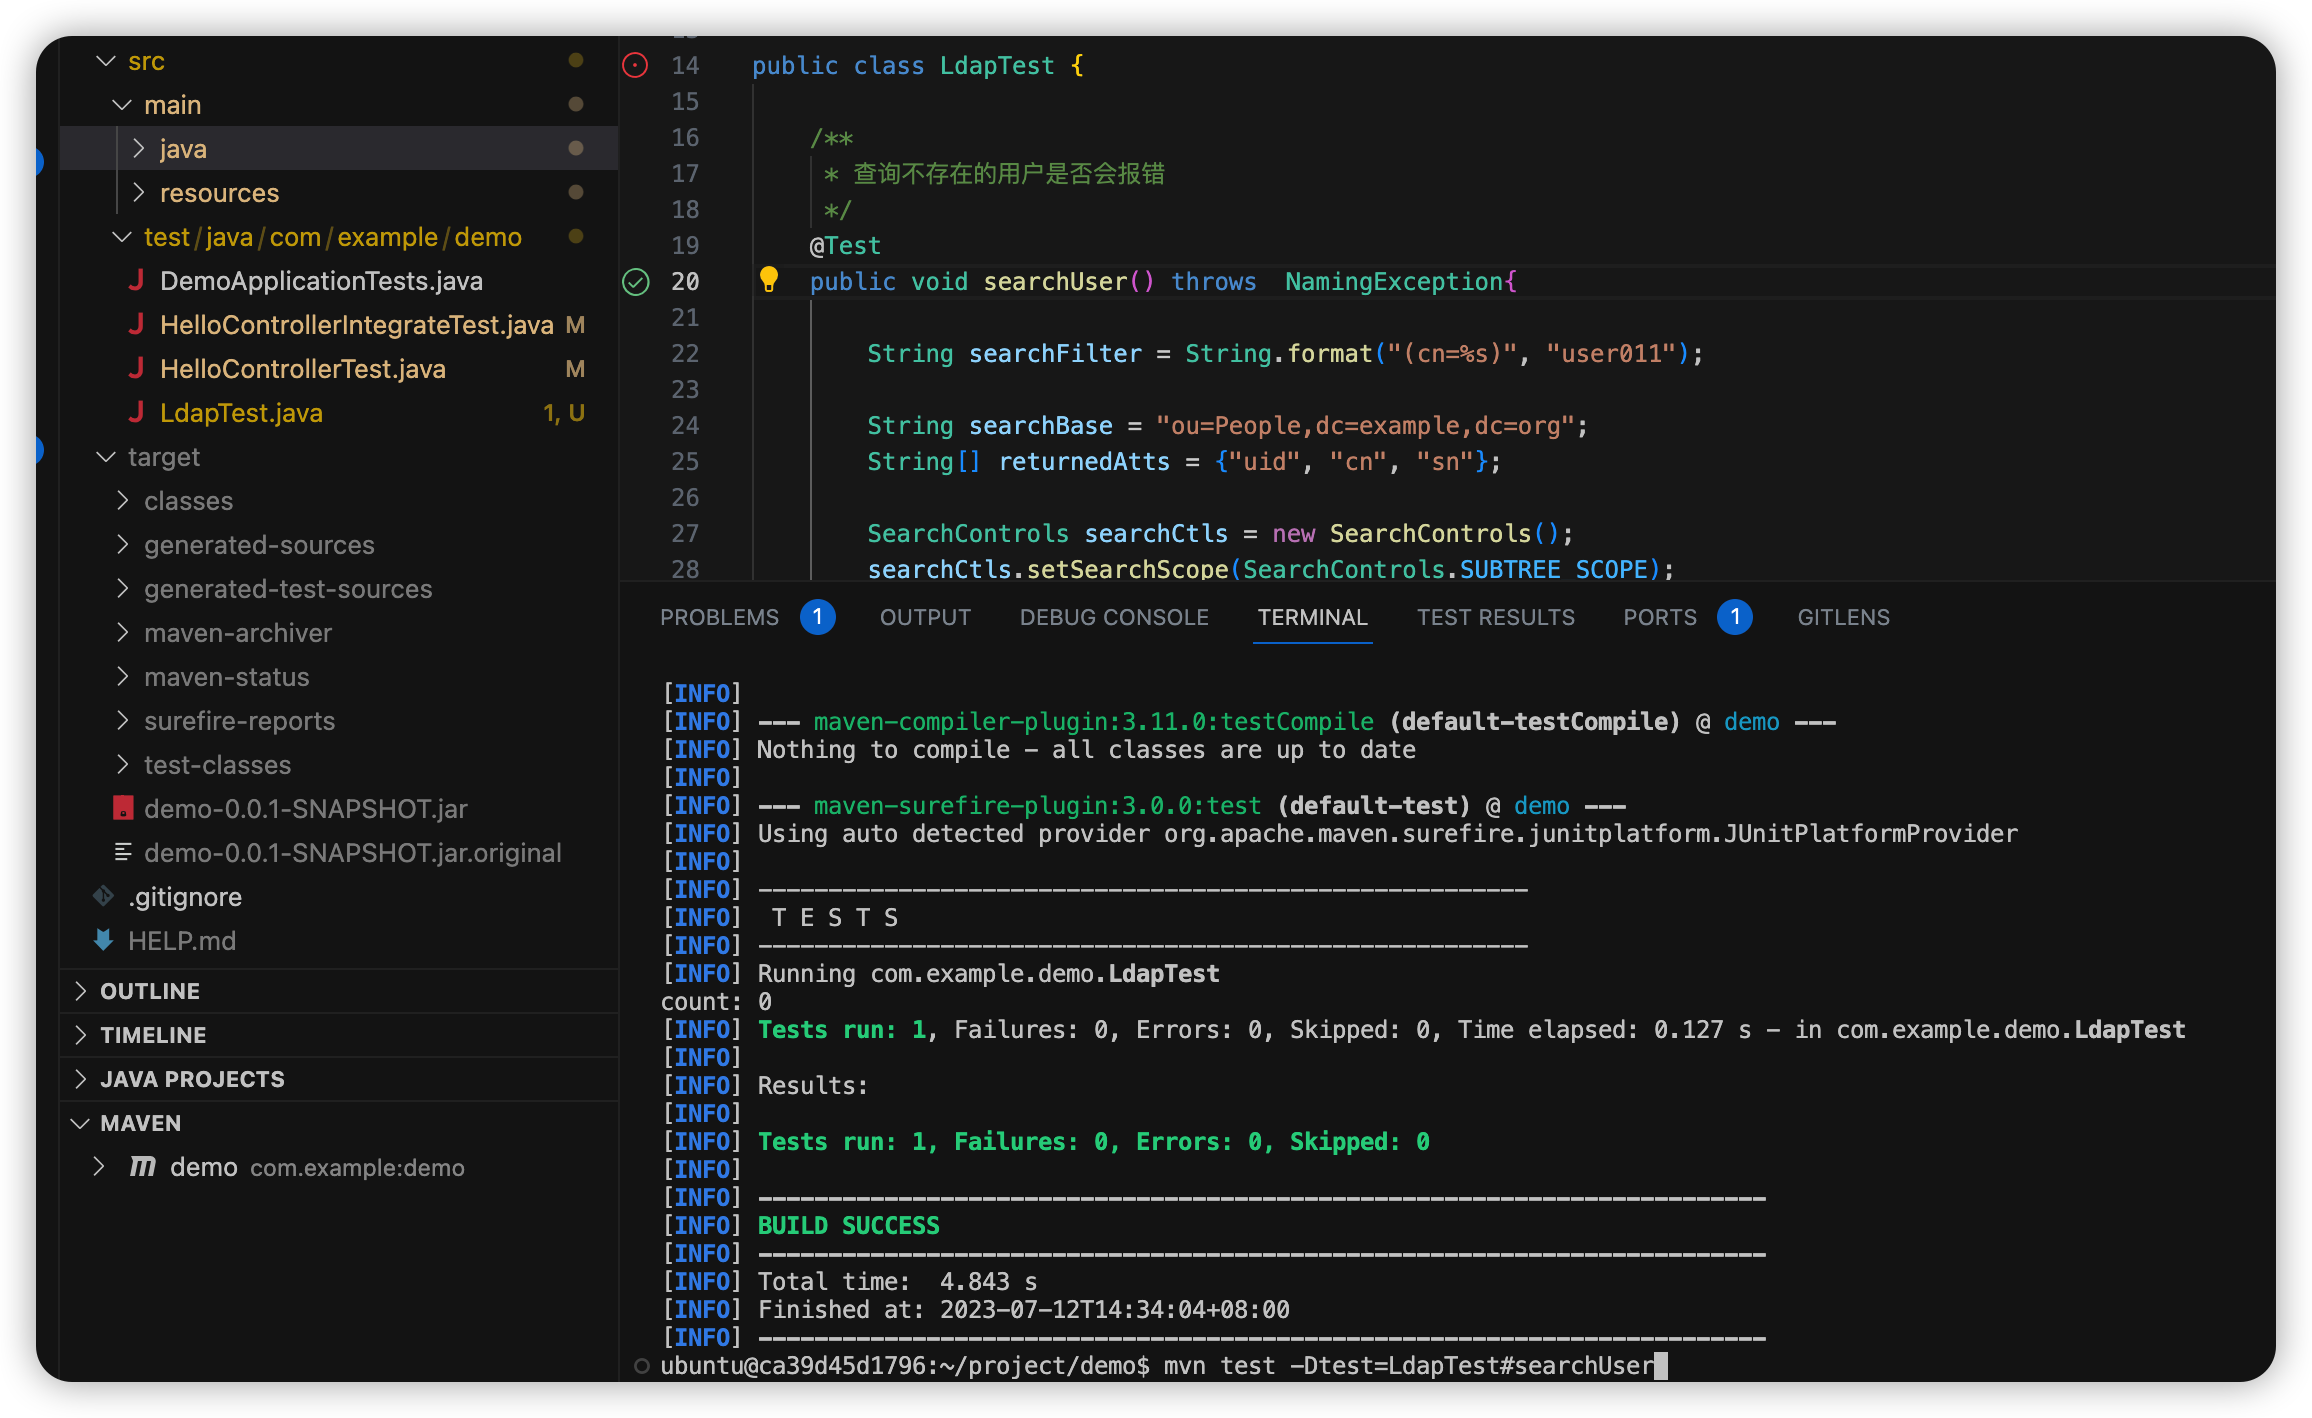
Task: Click the red test-run icon at line 14
Action: [635, 66]
